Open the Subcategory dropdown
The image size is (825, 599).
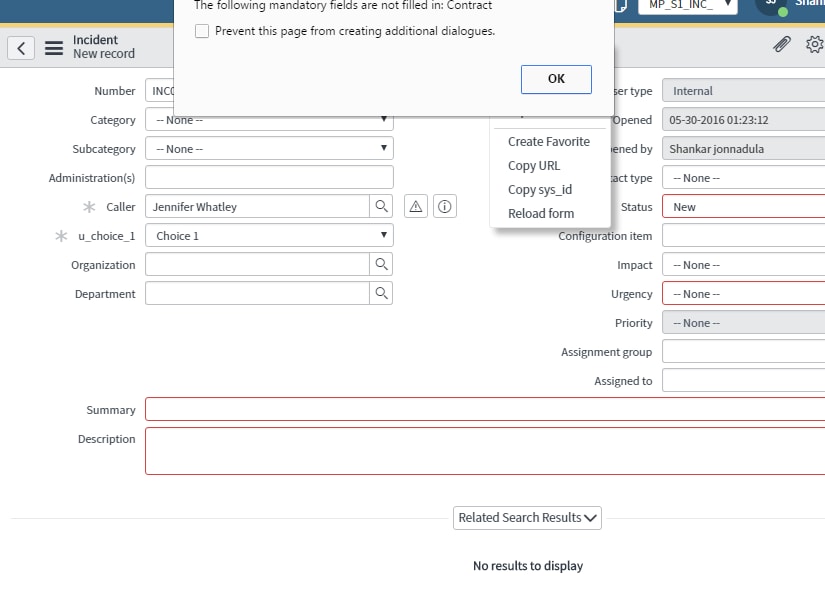pos(269,148)
